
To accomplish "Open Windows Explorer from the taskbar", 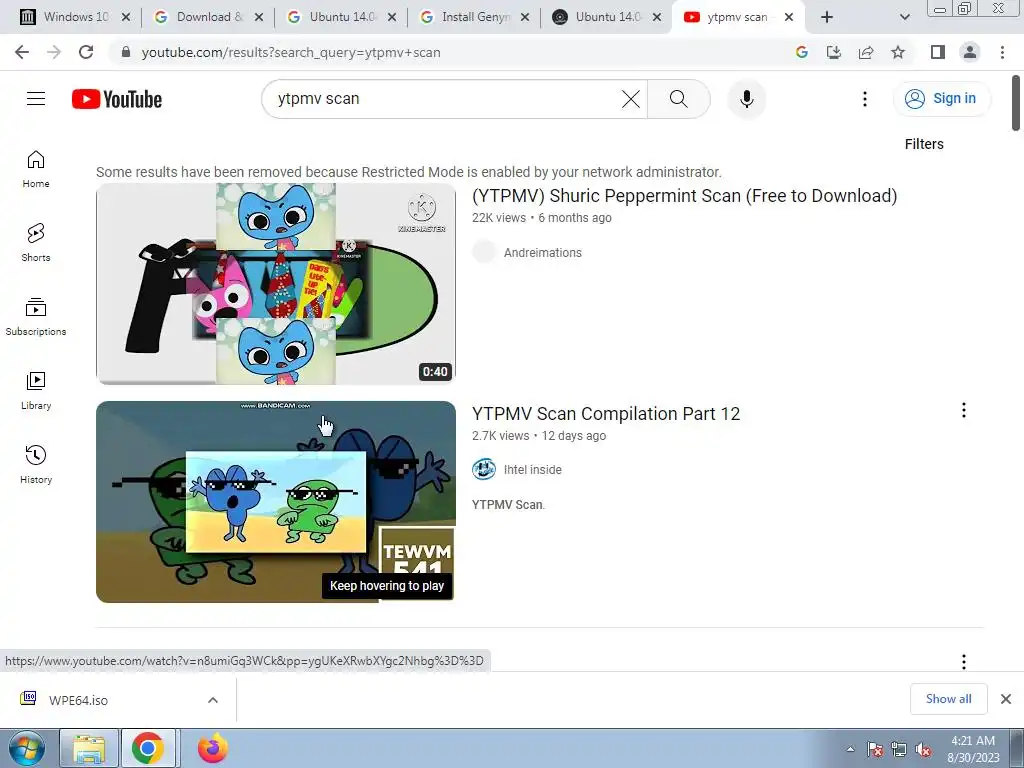I will point(89,748).
